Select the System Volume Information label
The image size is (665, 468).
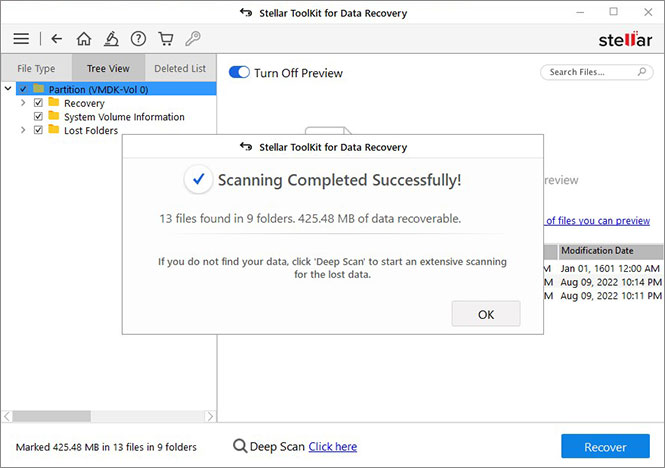[124, 117]
